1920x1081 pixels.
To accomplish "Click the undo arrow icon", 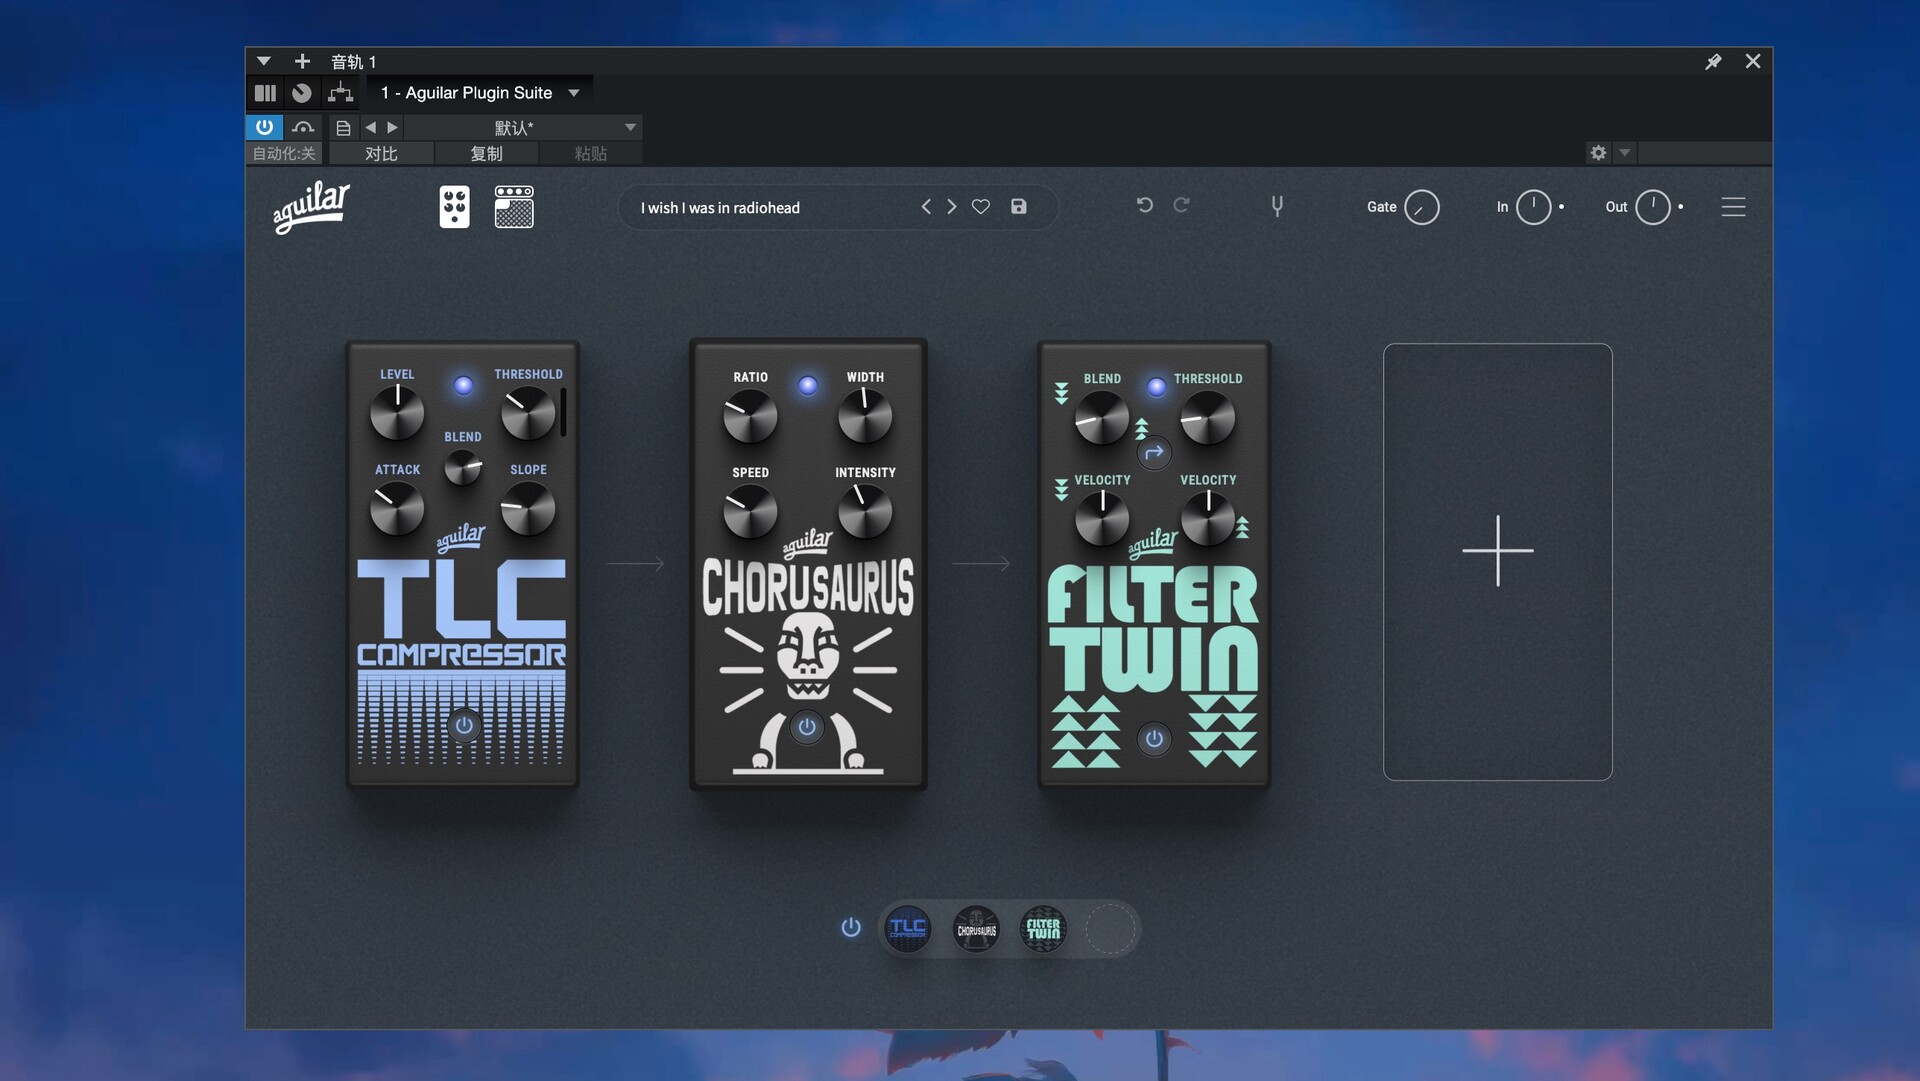I will click(1145, 205).
